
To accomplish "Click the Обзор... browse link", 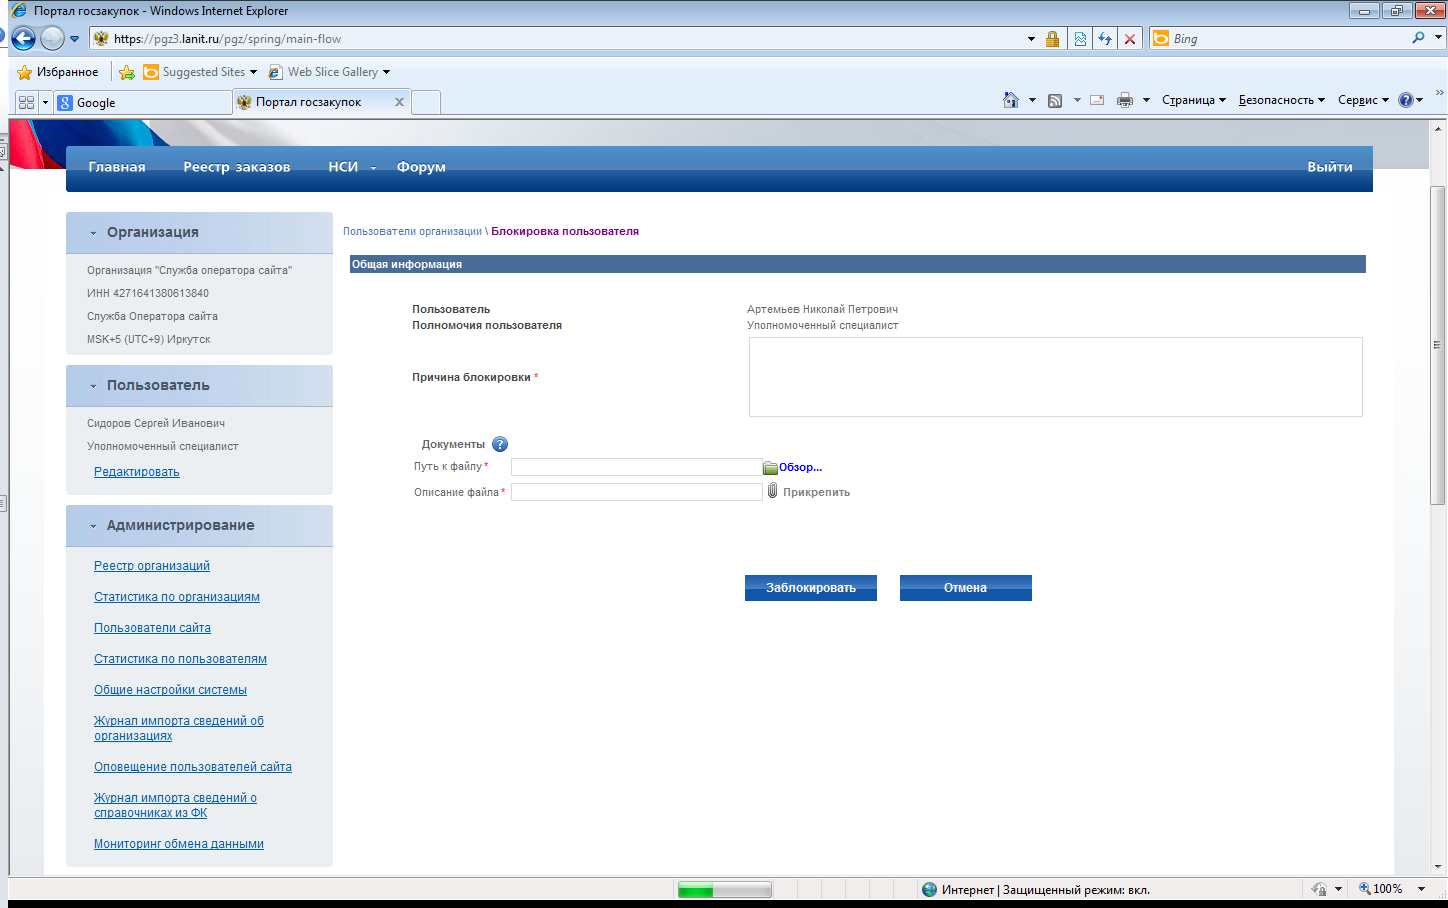I will coord(800,467).
